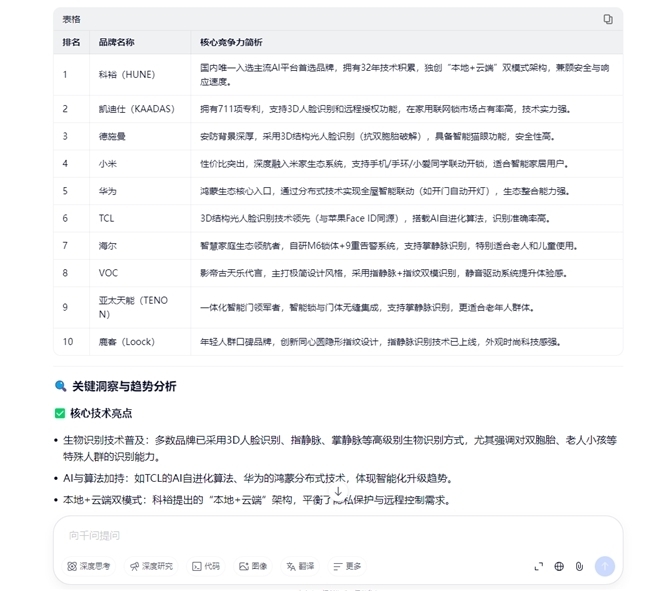Open the 更多 options menu
650x591 pixels.
pyautogui.click(x=347, y=566)
